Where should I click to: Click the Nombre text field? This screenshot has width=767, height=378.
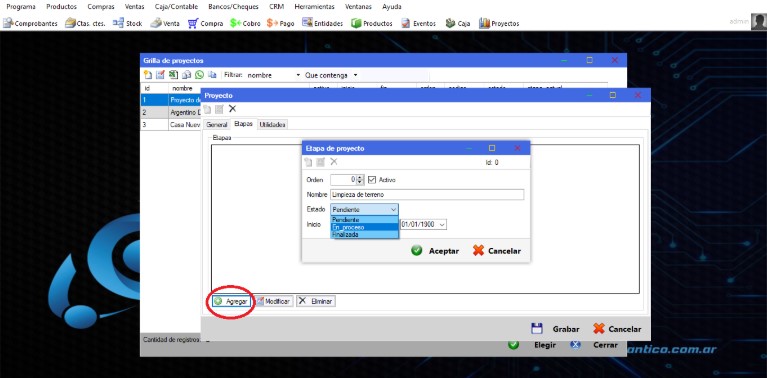point(427,195)
